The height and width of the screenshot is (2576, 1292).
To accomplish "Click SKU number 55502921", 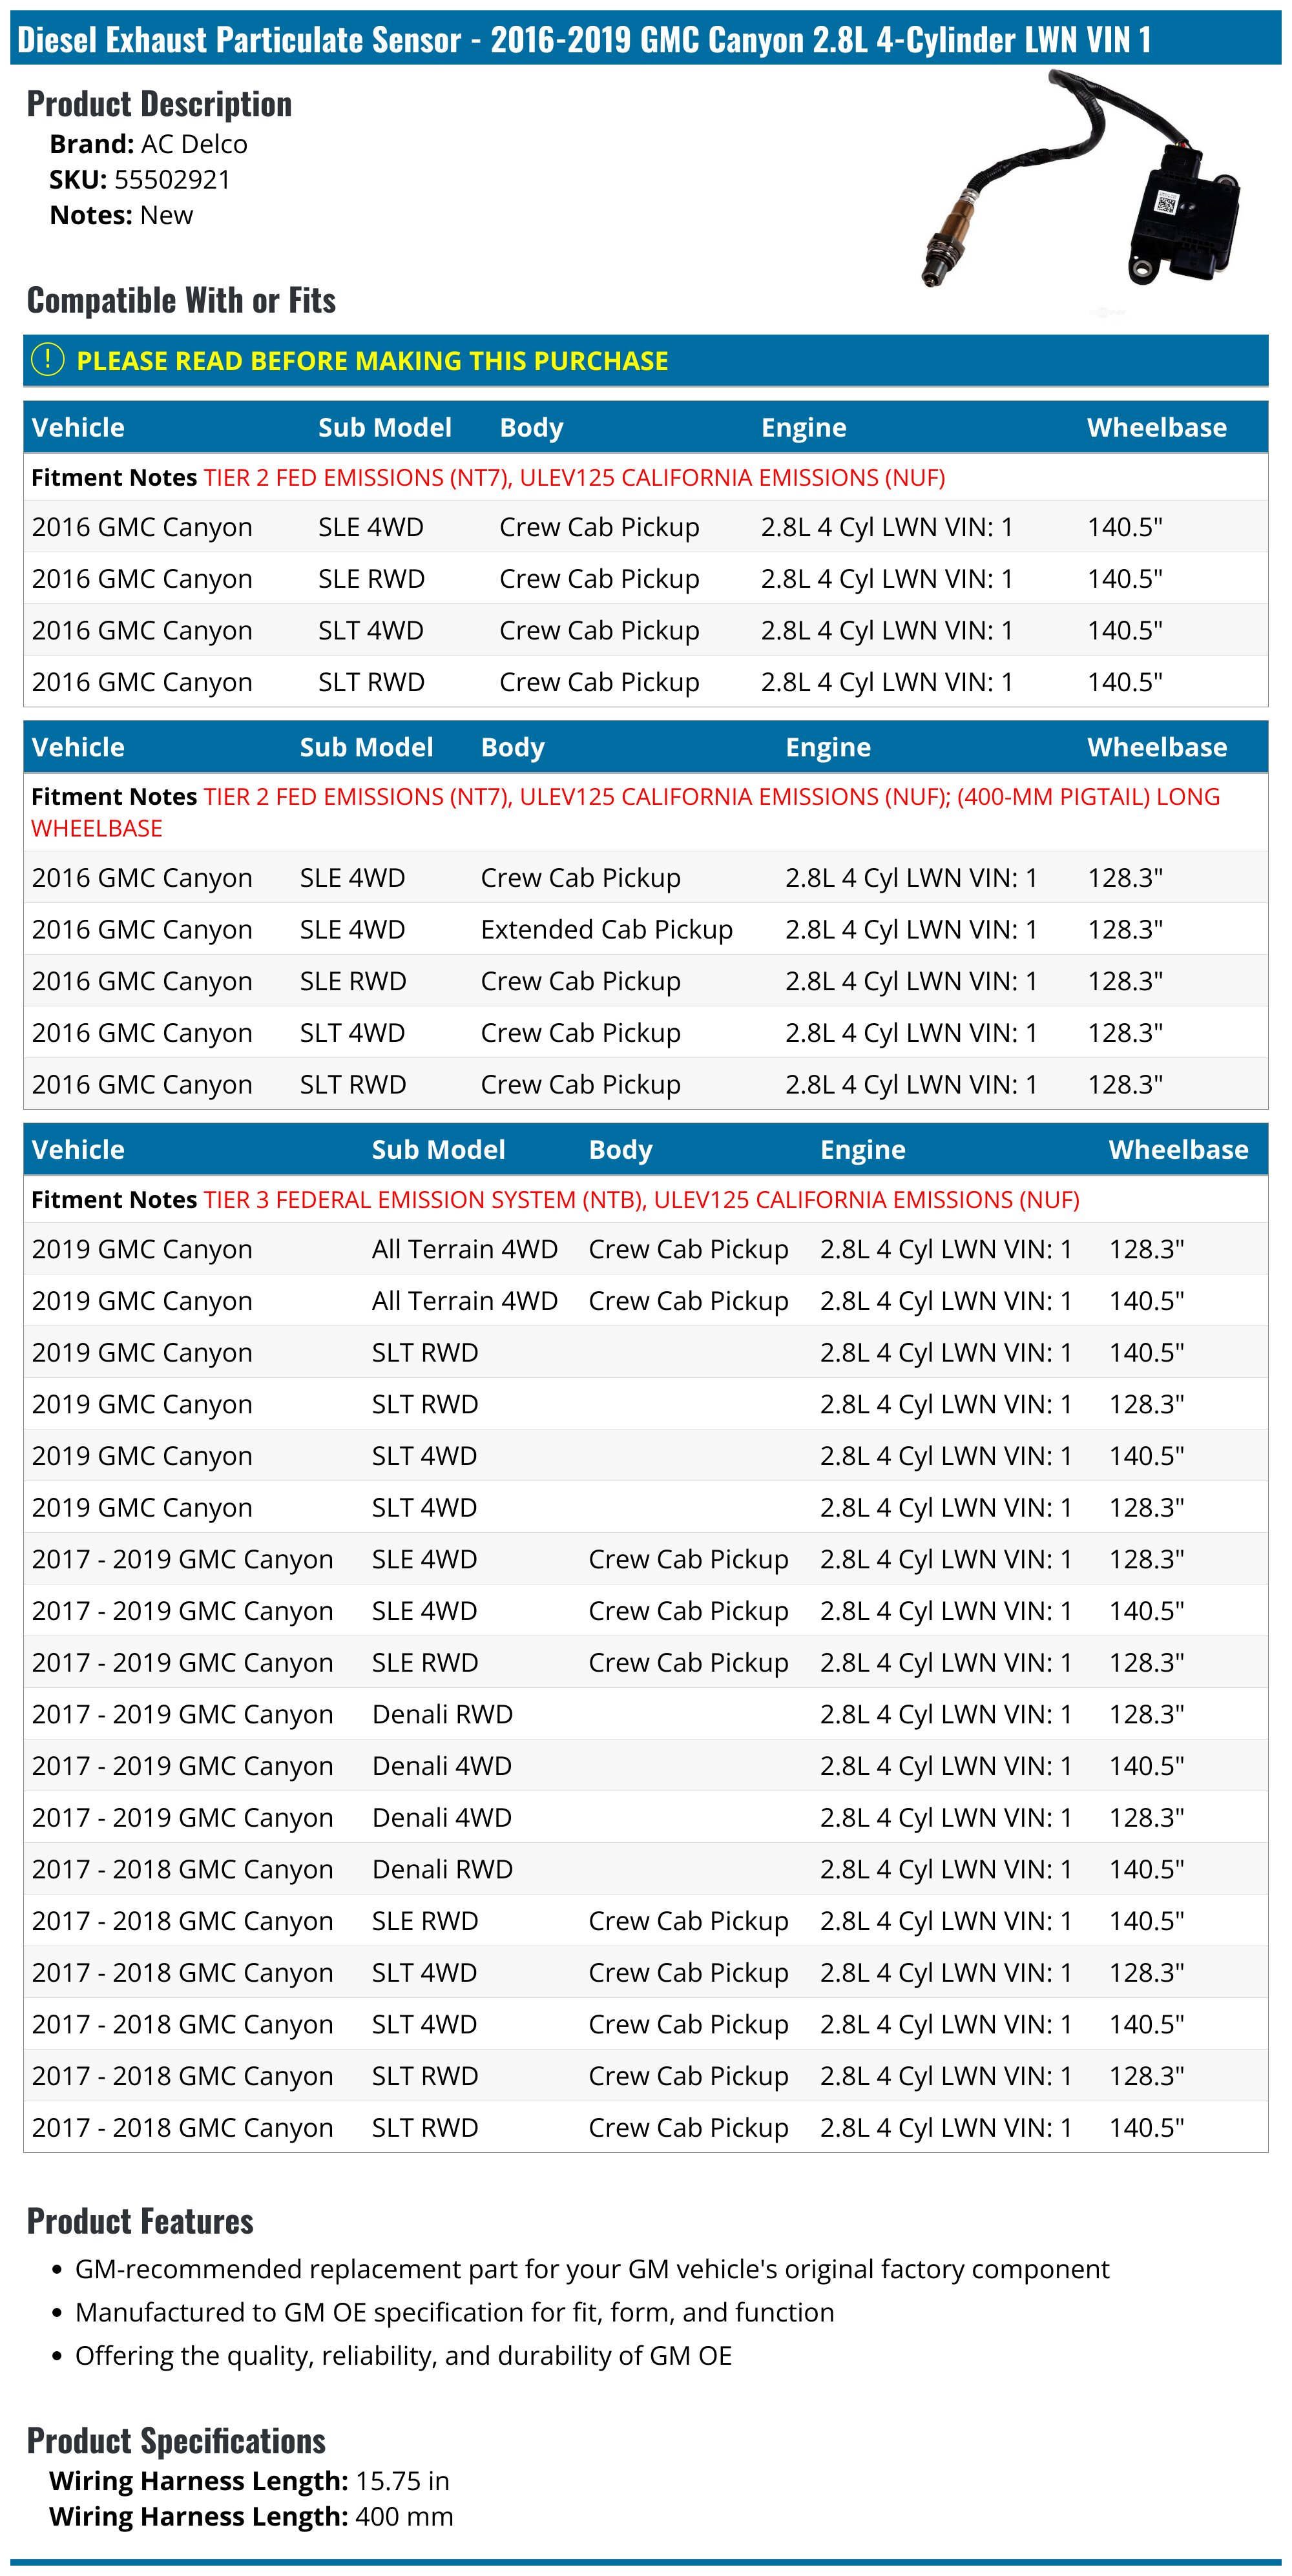I will pos(172,180).
